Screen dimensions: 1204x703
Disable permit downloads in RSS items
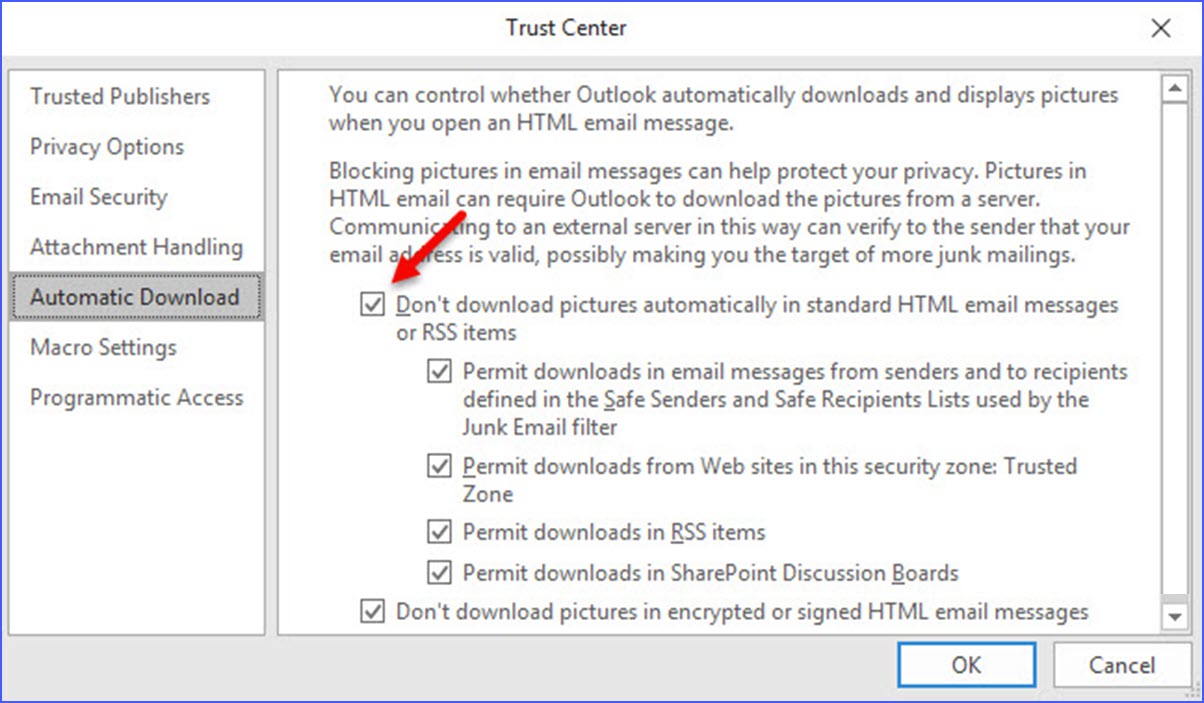tap(439, 532)
